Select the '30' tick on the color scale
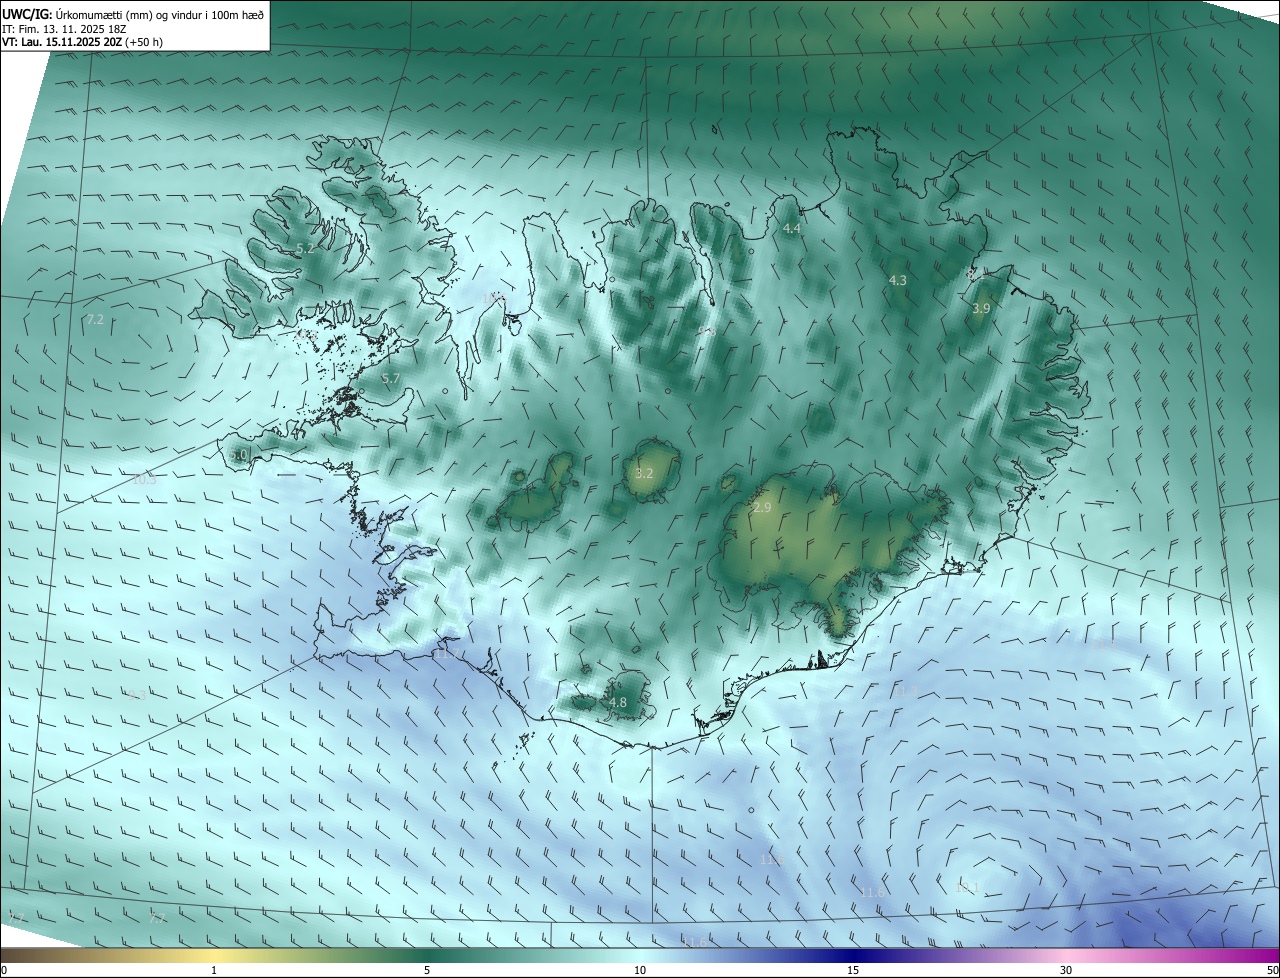The width and height of the screenshot is (1280, 978). [x=1066, y=970]
